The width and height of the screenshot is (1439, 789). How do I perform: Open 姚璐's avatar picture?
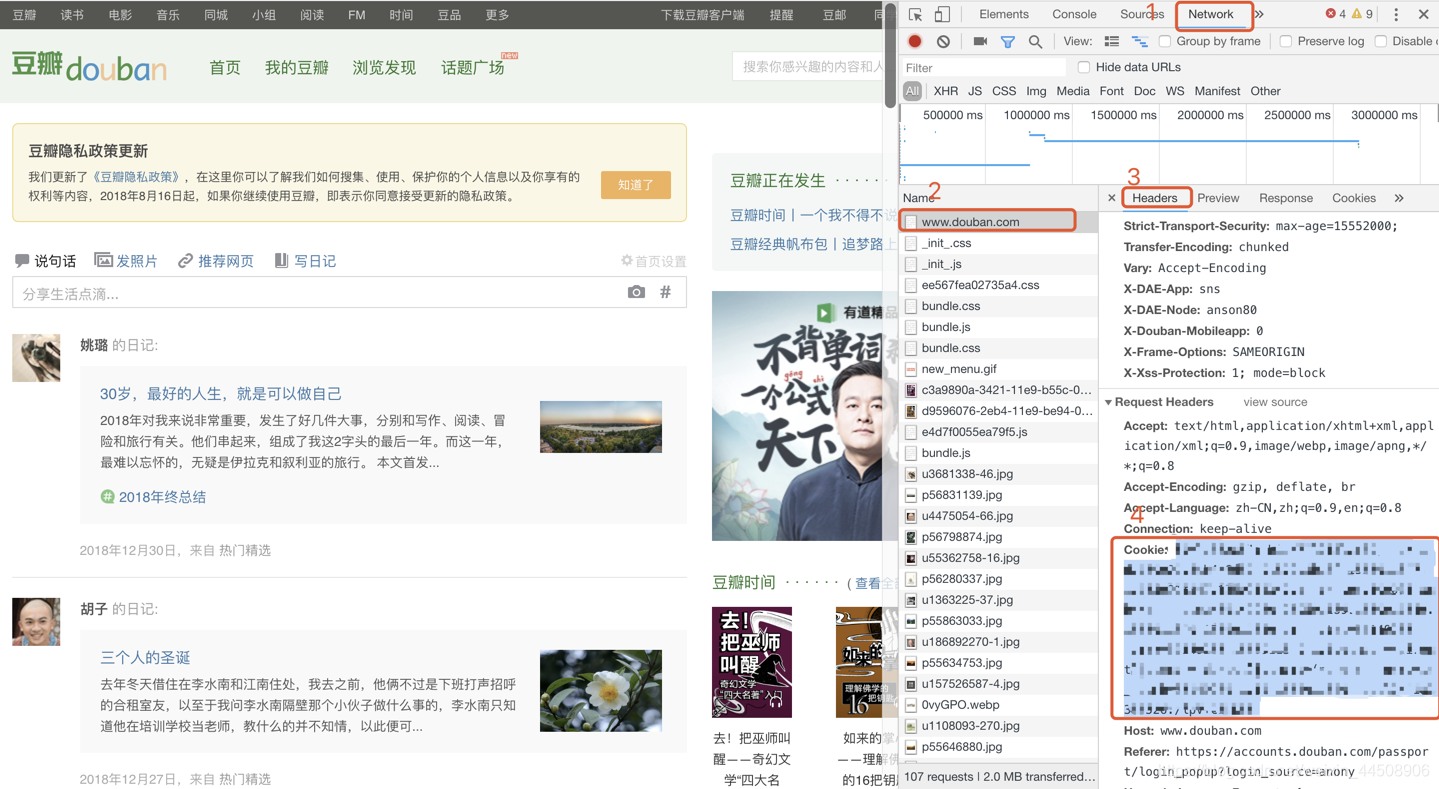click(36, 358)
